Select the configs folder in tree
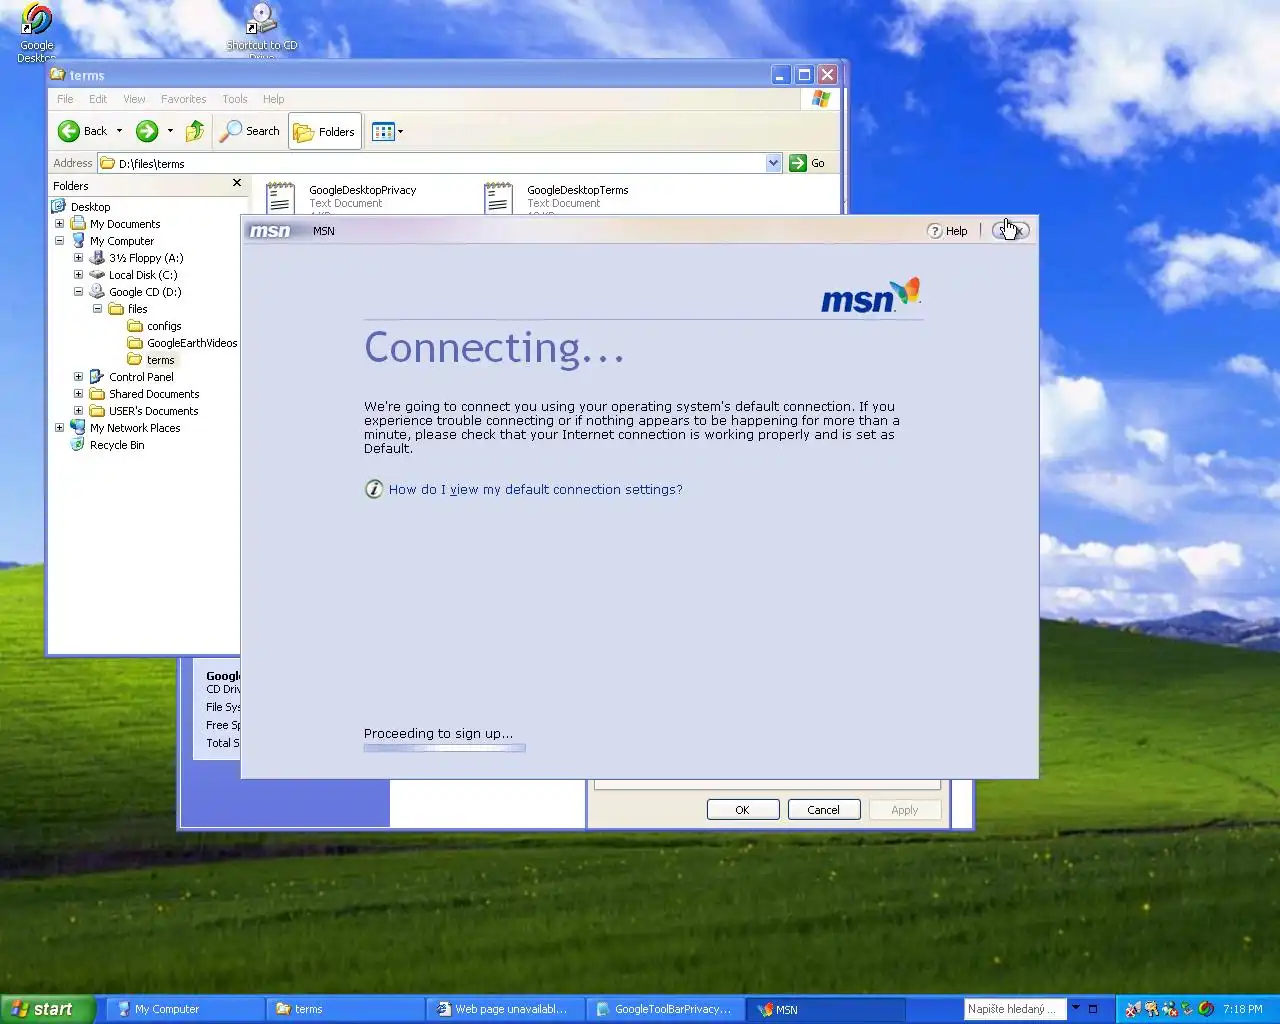 [x=164, y=326]
